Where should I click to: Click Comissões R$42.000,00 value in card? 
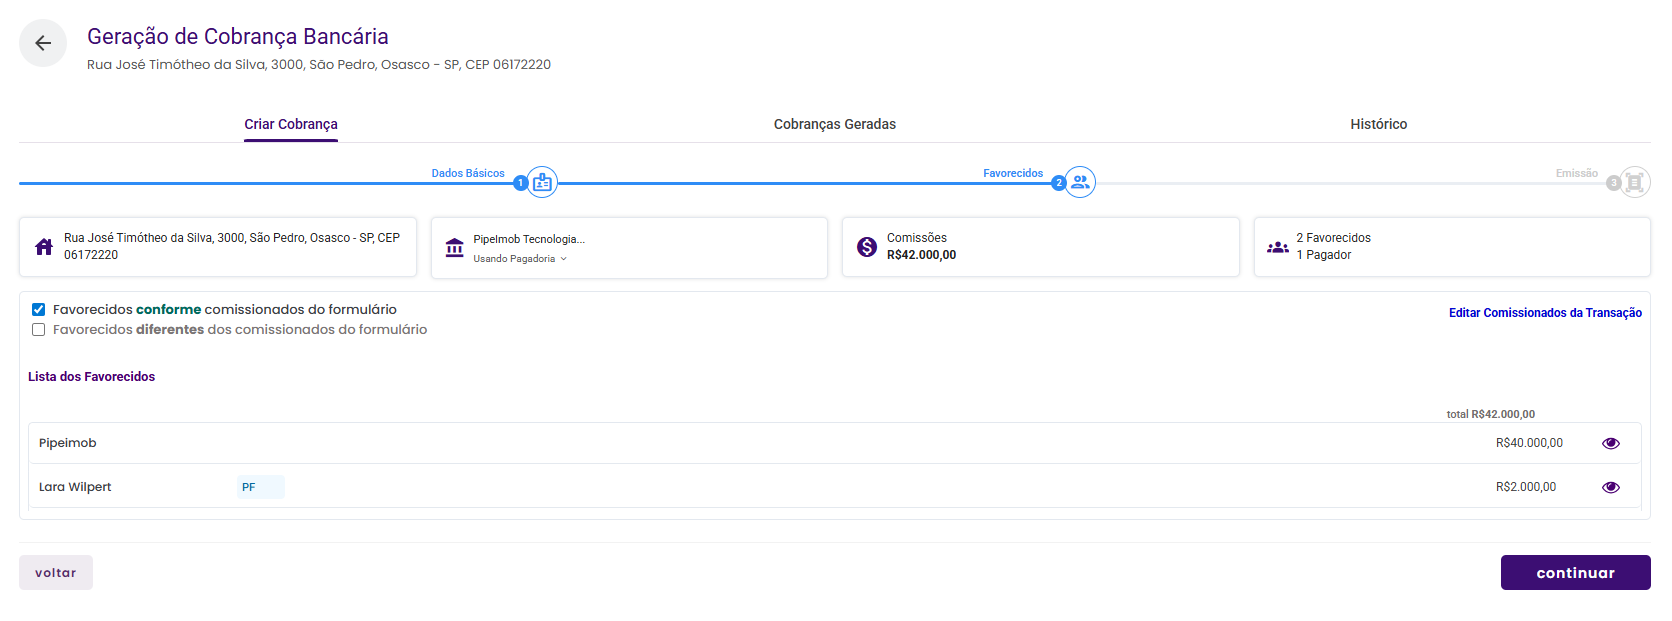[921, 255]
